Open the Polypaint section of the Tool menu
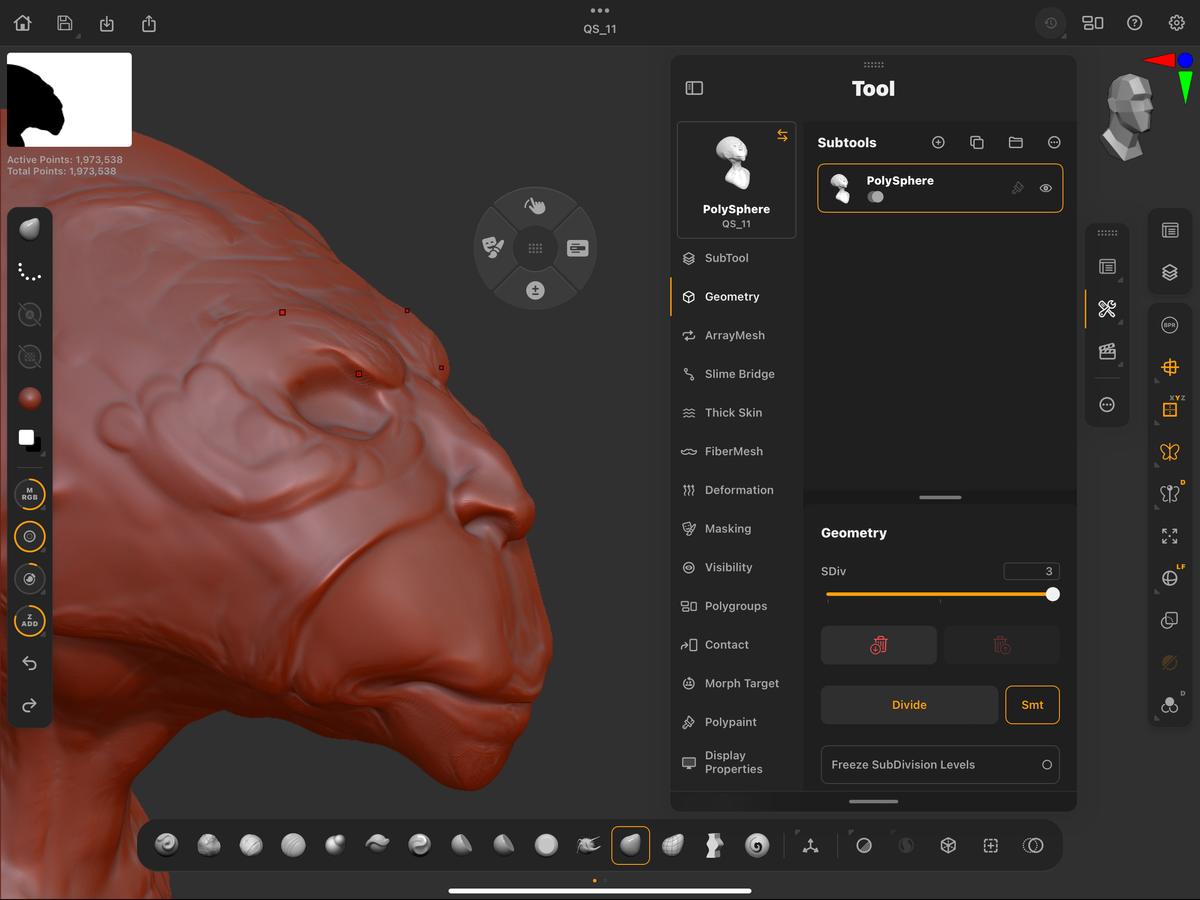Screen dimensions: 1200x900 (733, 721)
